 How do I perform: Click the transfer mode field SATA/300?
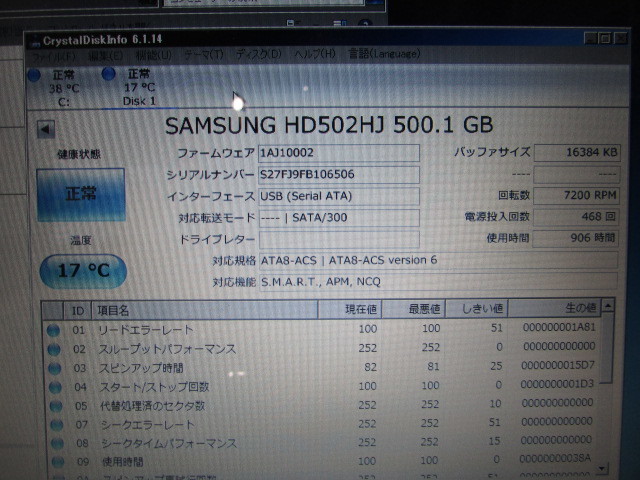coord(339,218)
